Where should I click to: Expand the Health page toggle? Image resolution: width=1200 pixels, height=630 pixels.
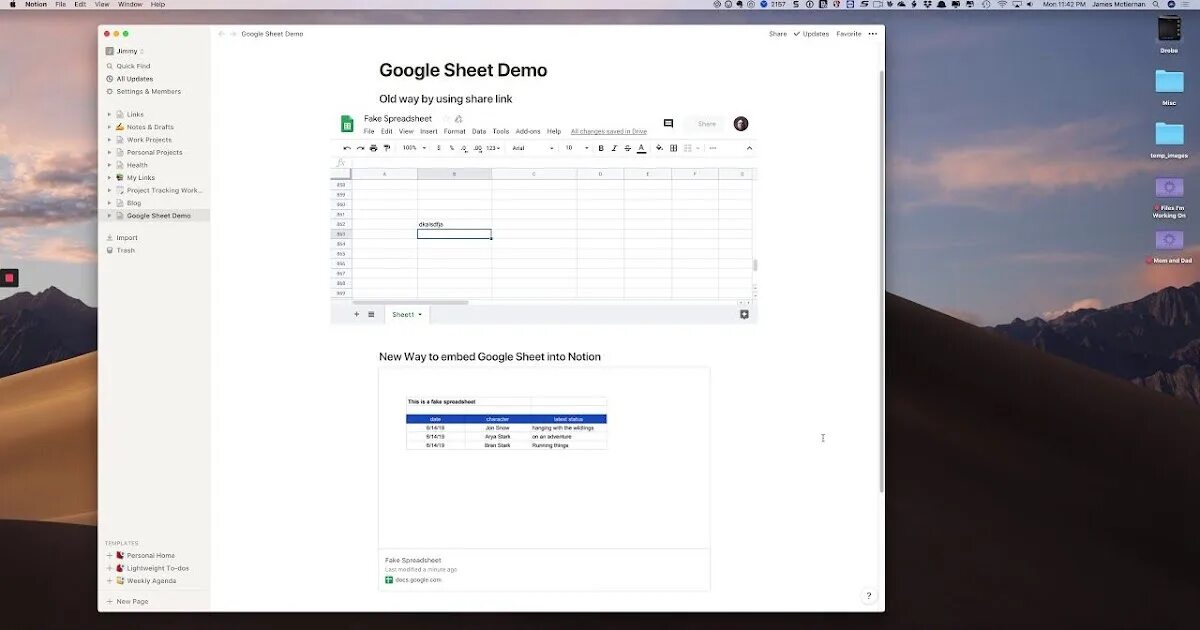tap(109, 165)
